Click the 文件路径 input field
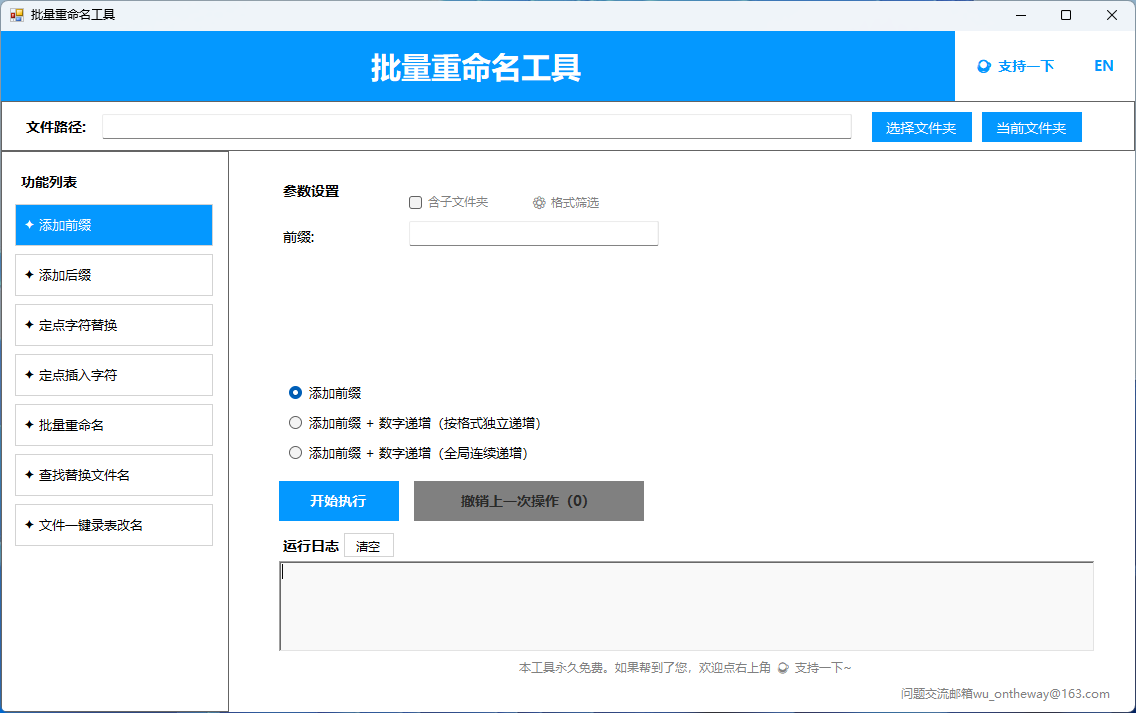Image resolution: width=1136 pixels, height=713 pixels. (477, 127)
